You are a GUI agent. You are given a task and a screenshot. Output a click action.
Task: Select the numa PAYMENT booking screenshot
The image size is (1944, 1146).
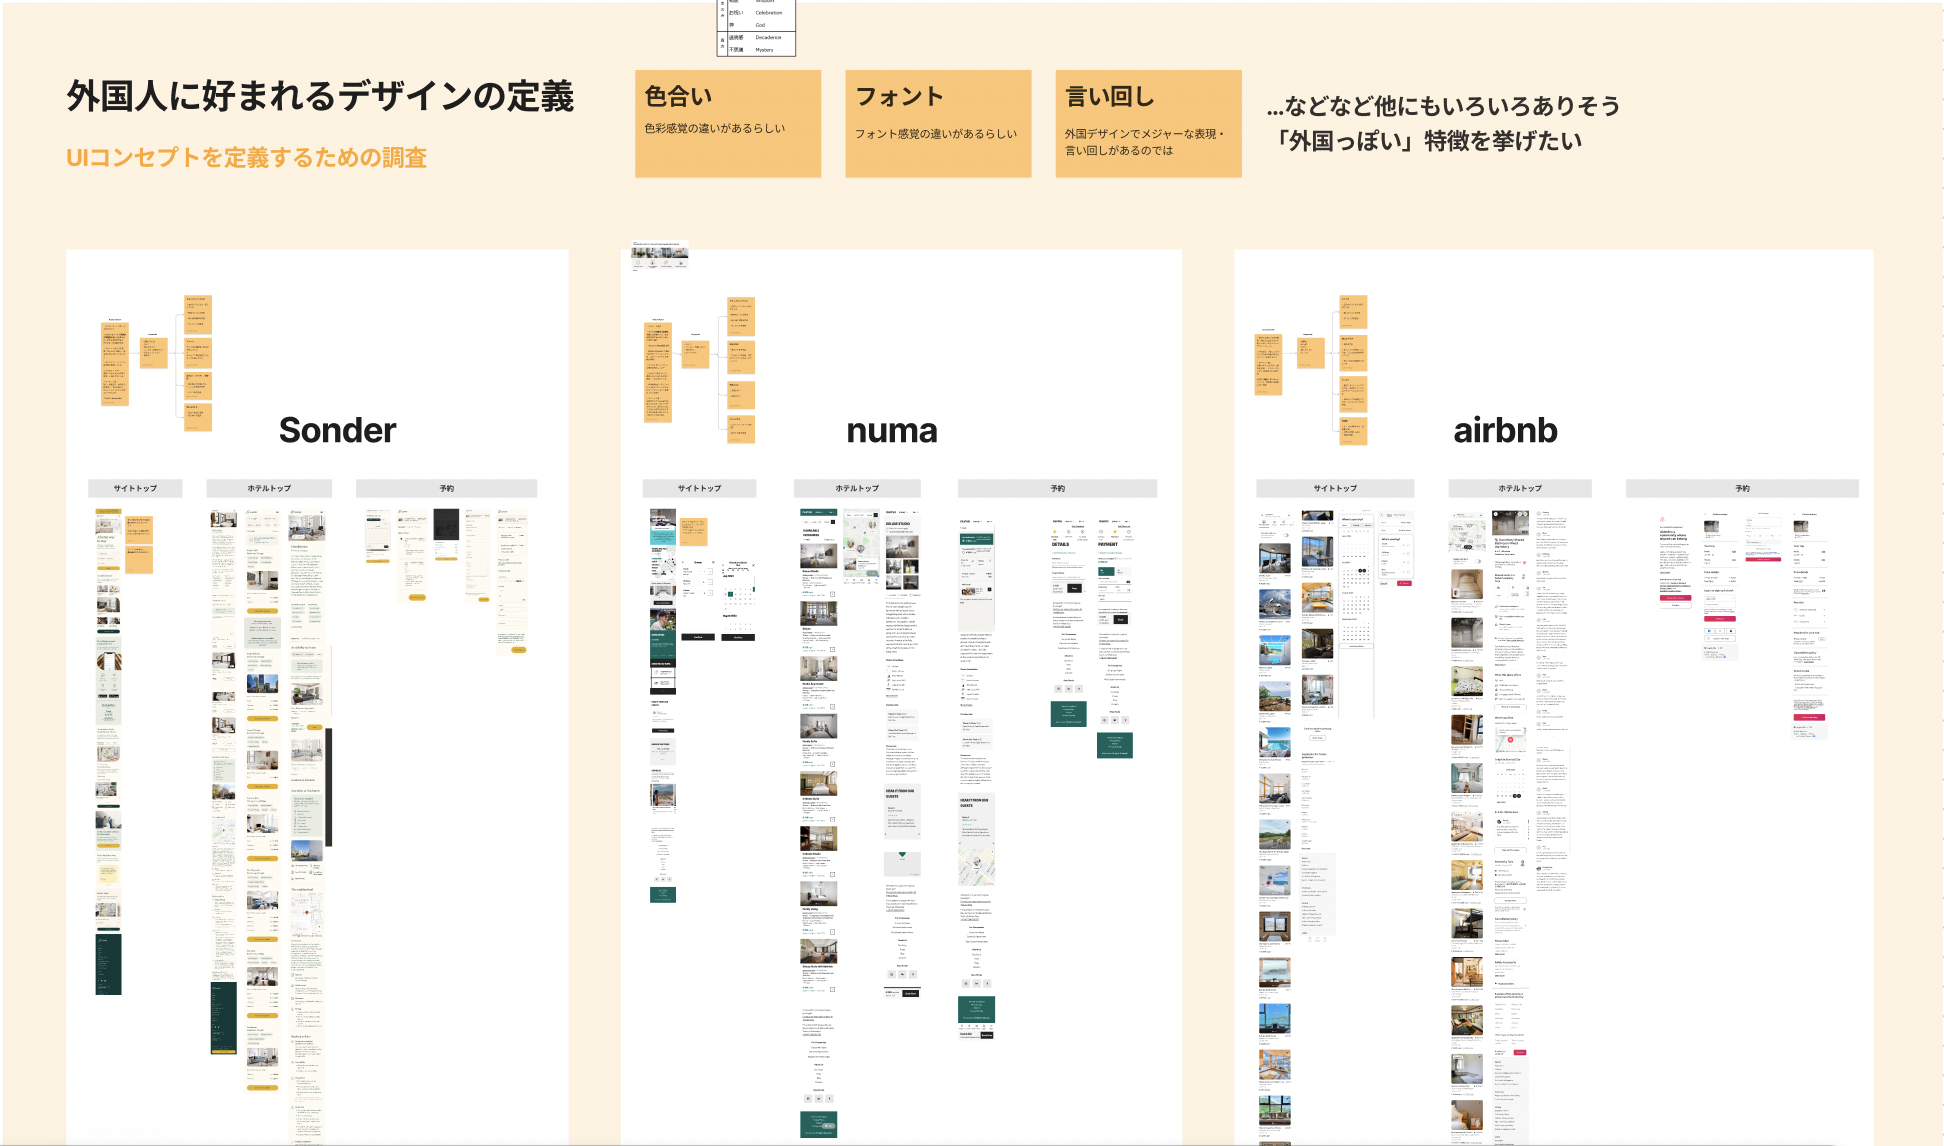(x=1115, y=637)
